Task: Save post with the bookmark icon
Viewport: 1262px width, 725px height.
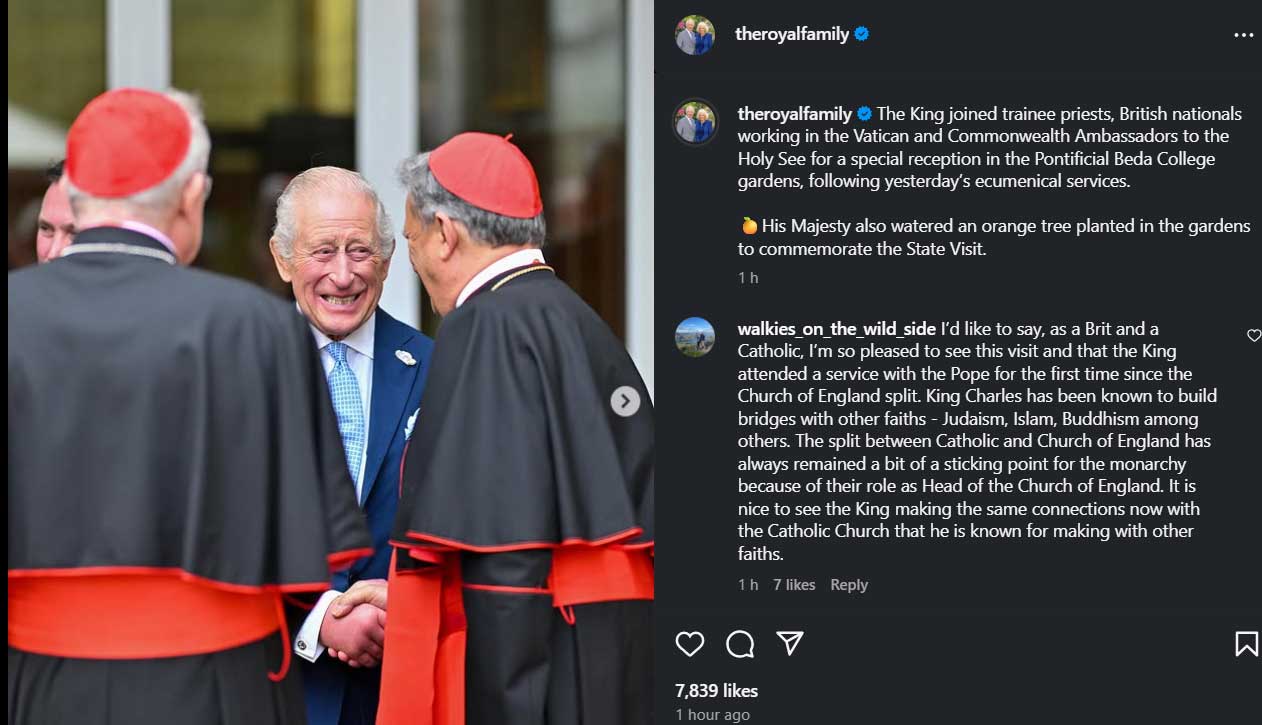Action: pyautogui.click(x=1246, y=644)
